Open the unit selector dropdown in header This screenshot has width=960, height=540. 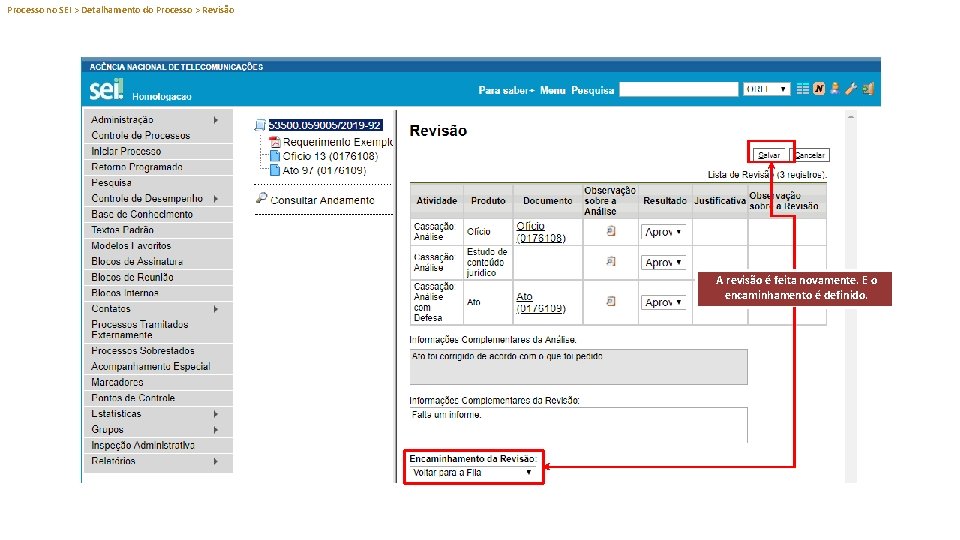[x=766, y=89]
